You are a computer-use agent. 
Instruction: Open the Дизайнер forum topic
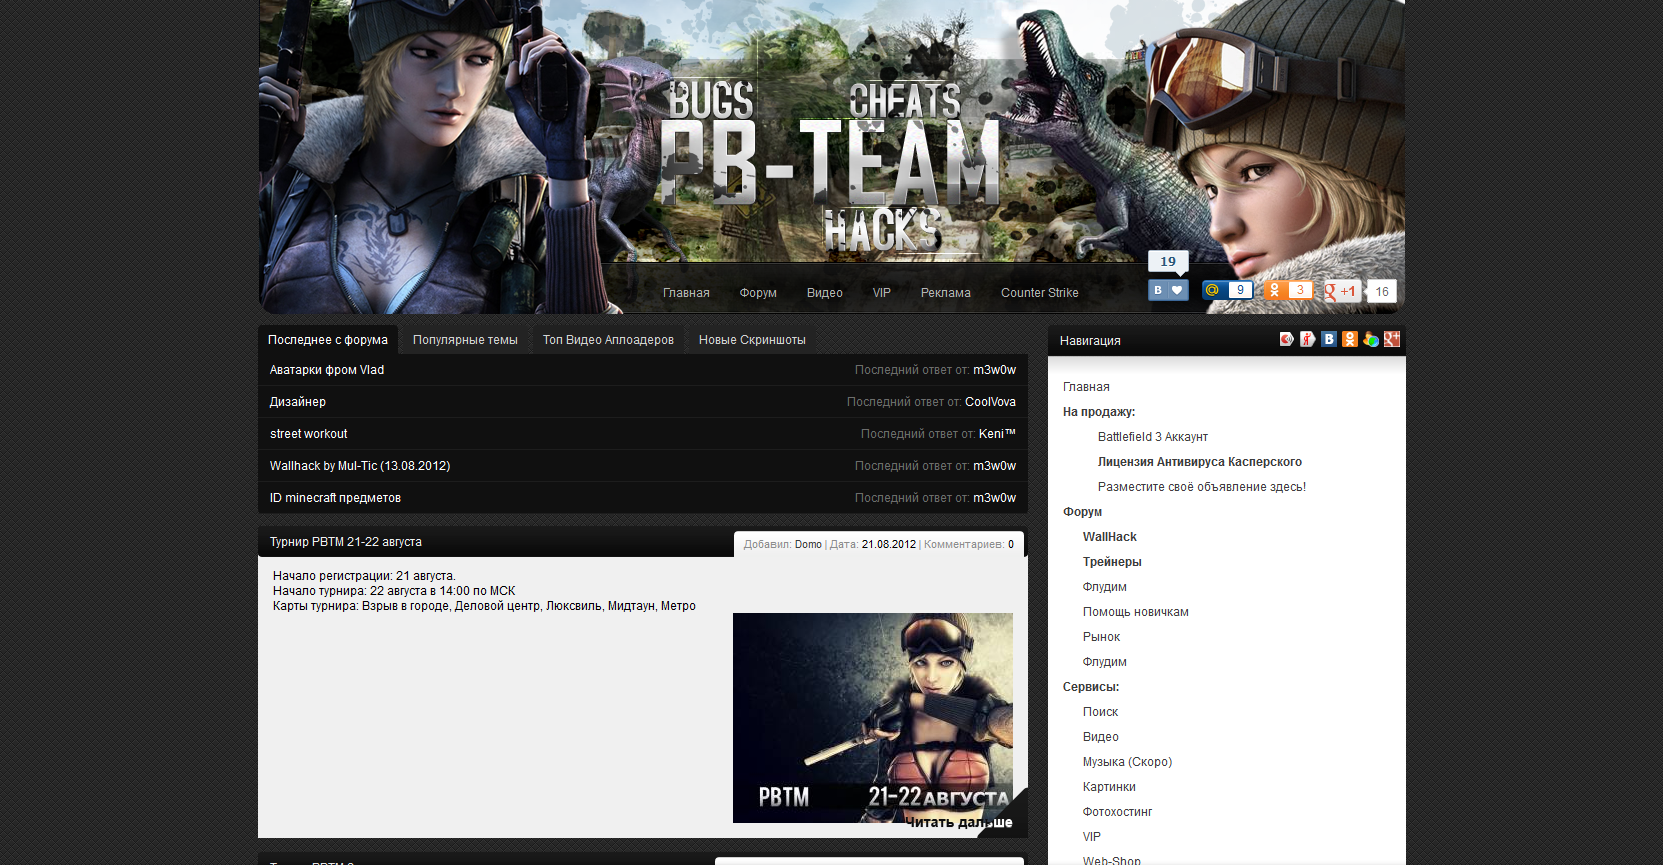tap(298, 402)
